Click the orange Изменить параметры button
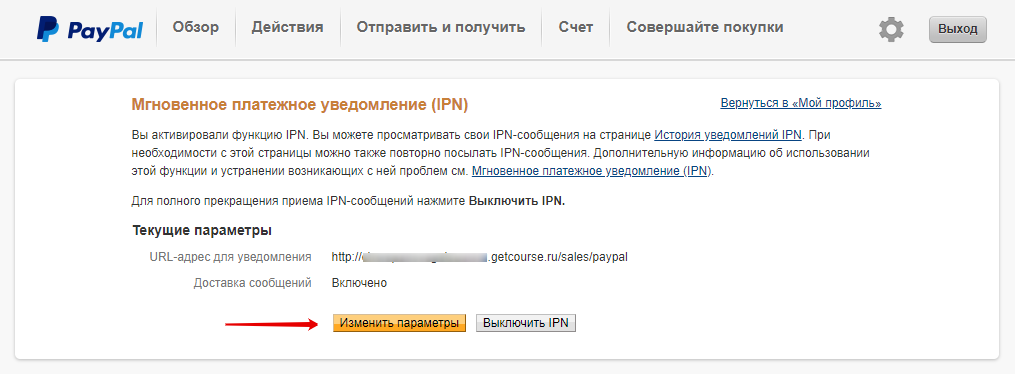This screenshot has width=1015, height=374. tap(399, 323)
